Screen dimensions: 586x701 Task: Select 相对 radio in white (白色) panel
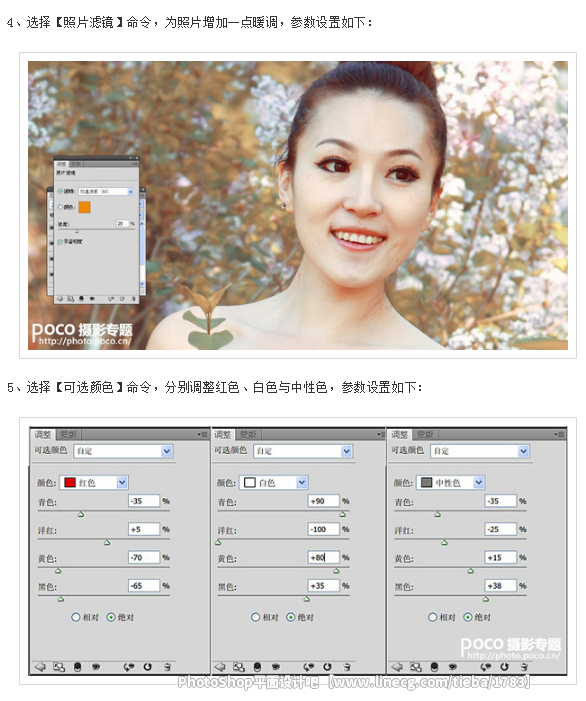255,617
